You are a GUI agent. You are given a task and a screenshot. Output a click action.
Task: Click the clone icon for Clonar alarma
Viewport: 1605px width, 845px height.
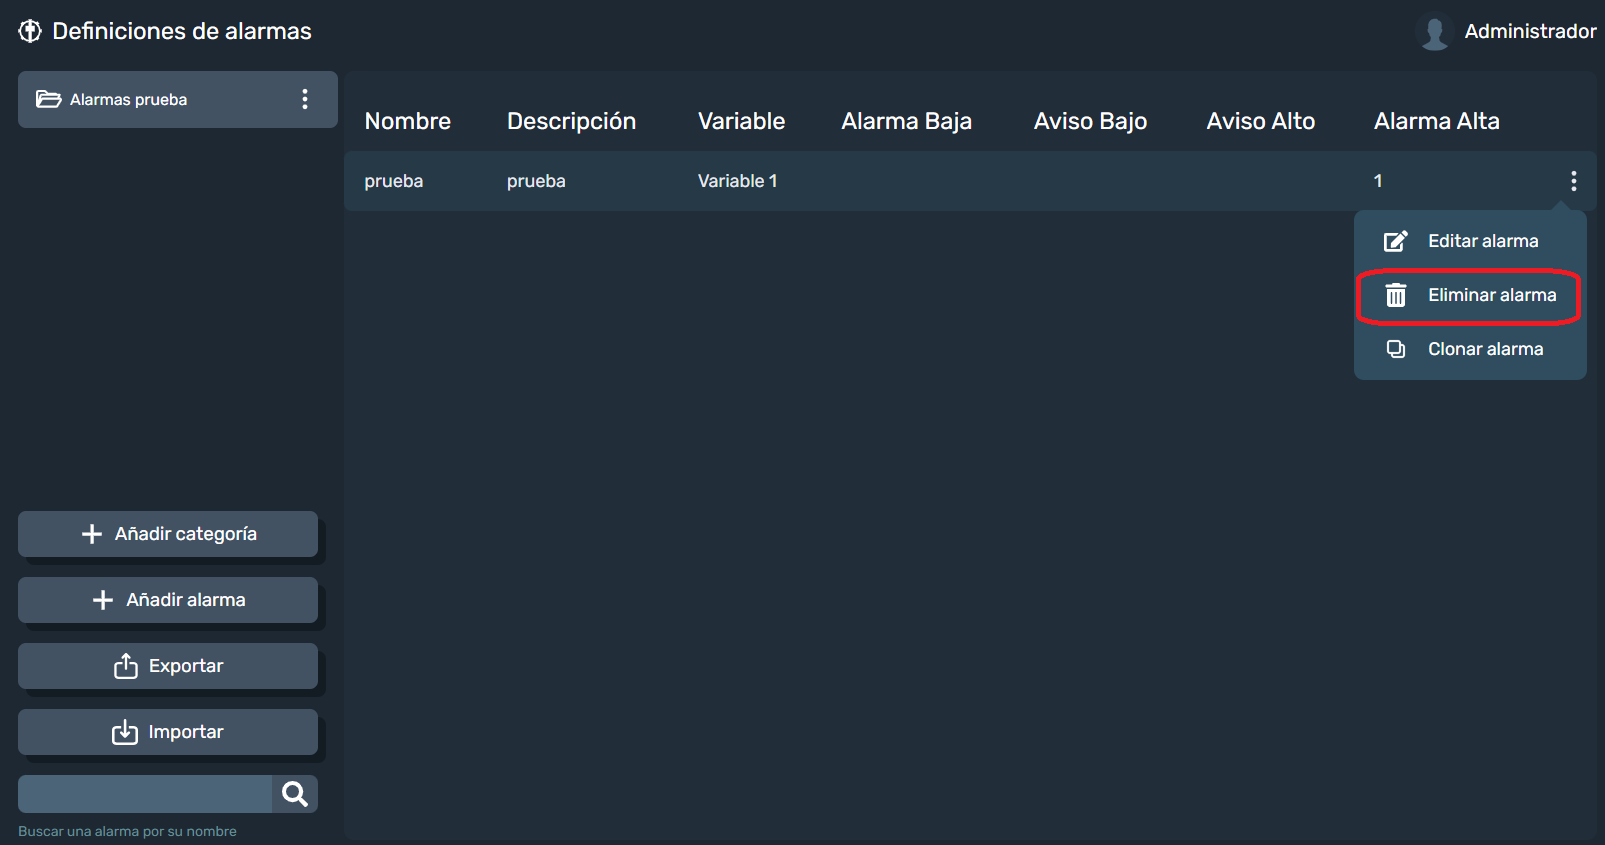pos(1395,349)
